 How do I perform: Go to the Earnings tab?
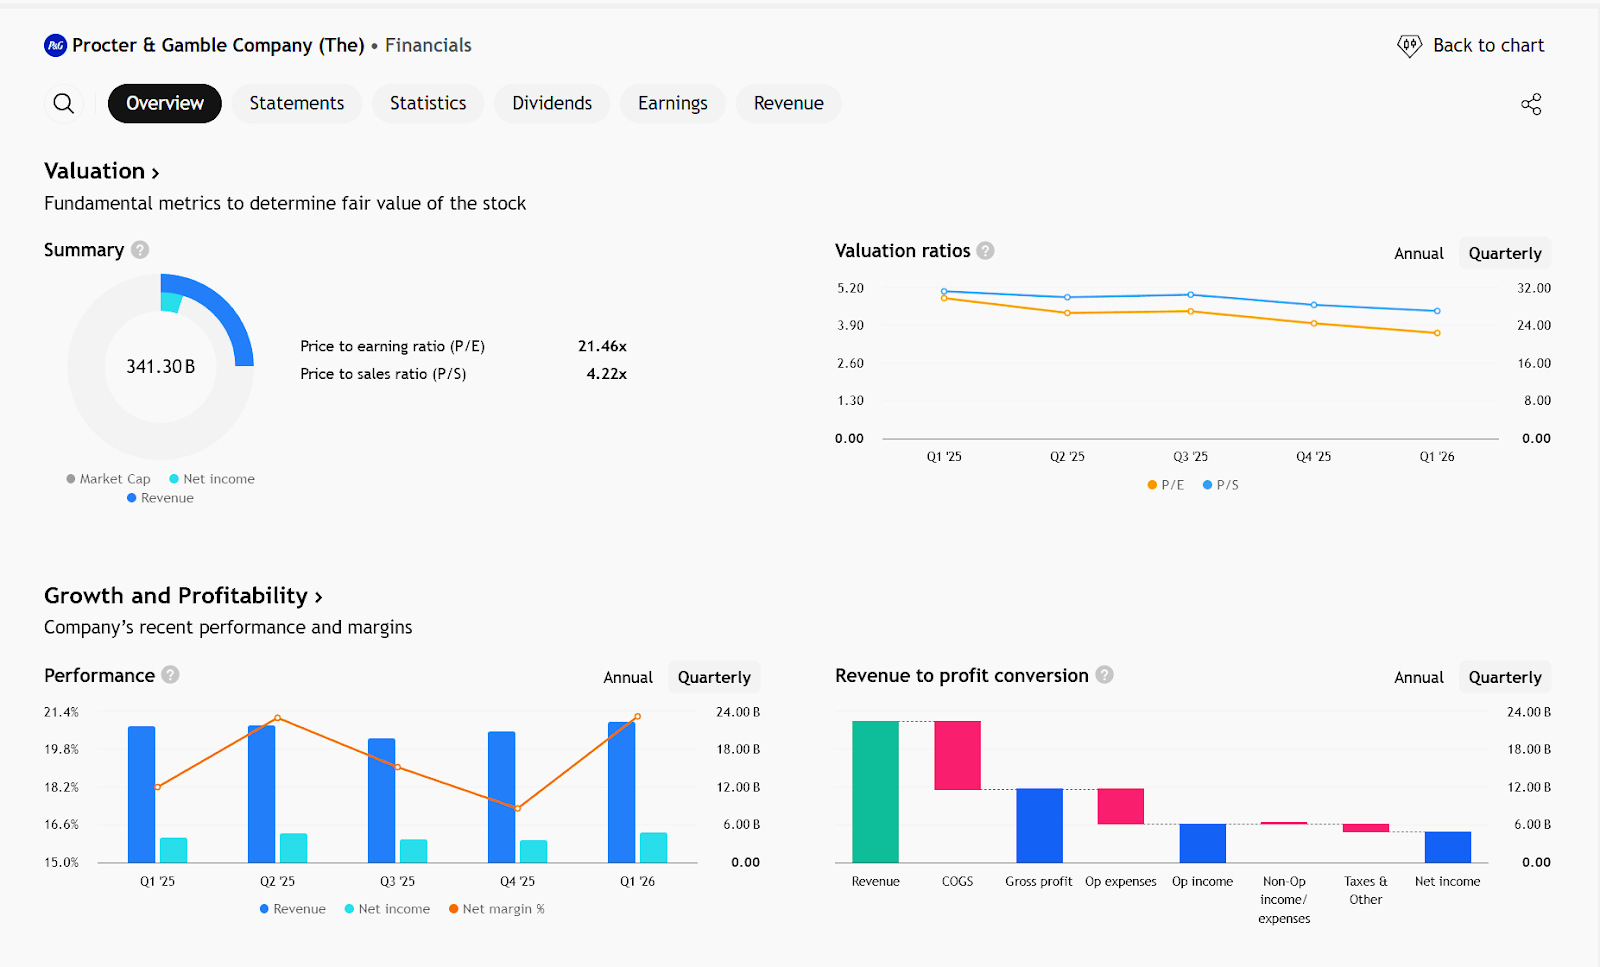672,104
